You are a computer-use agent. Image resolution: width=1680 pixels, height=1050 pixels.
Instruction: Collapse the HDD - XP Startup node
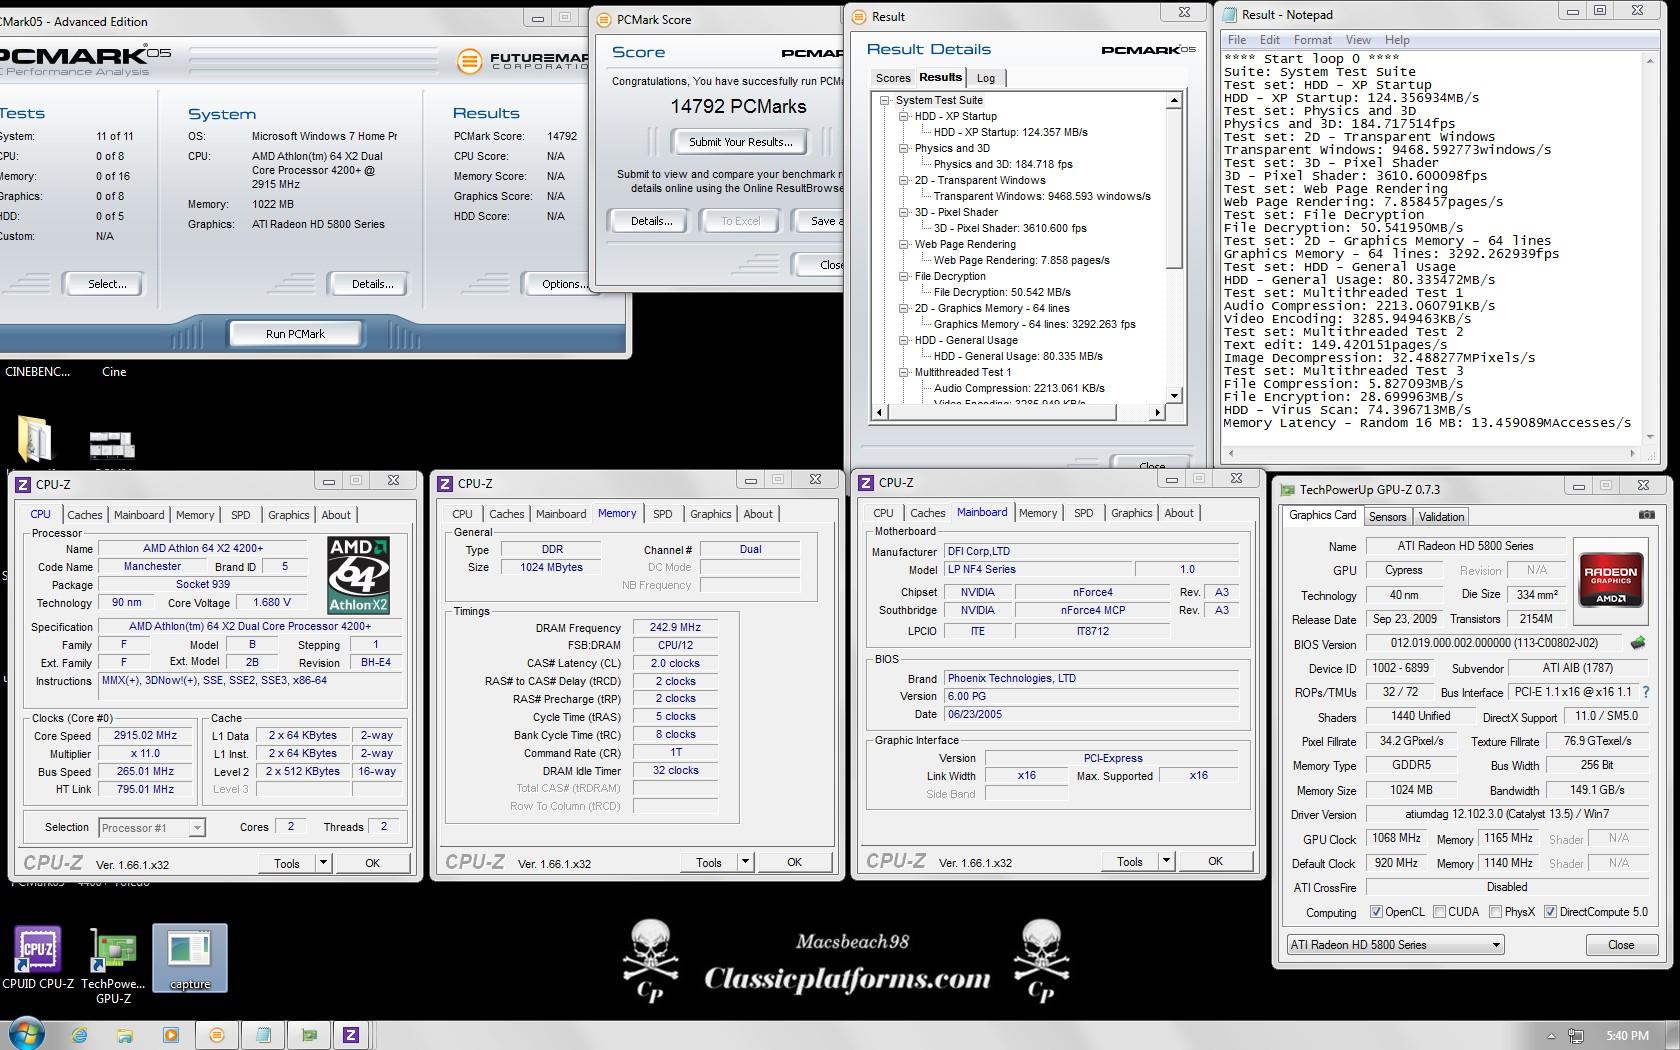click(x=904, y=116)
